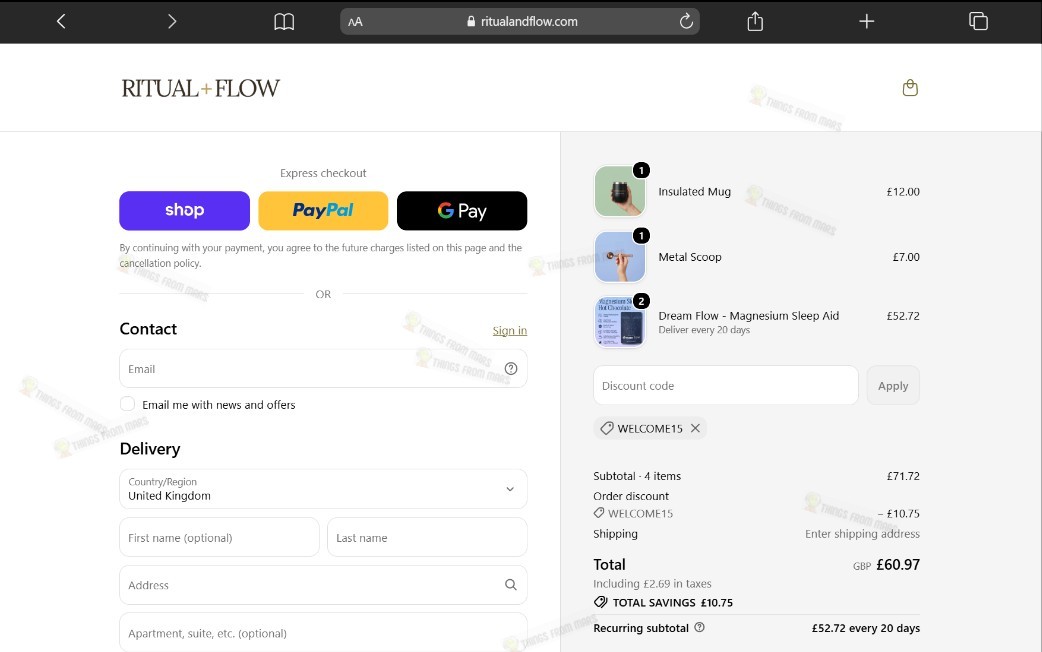Click '£52.72 every 20 days' text
1042x652 pixels.
point(866,628)
